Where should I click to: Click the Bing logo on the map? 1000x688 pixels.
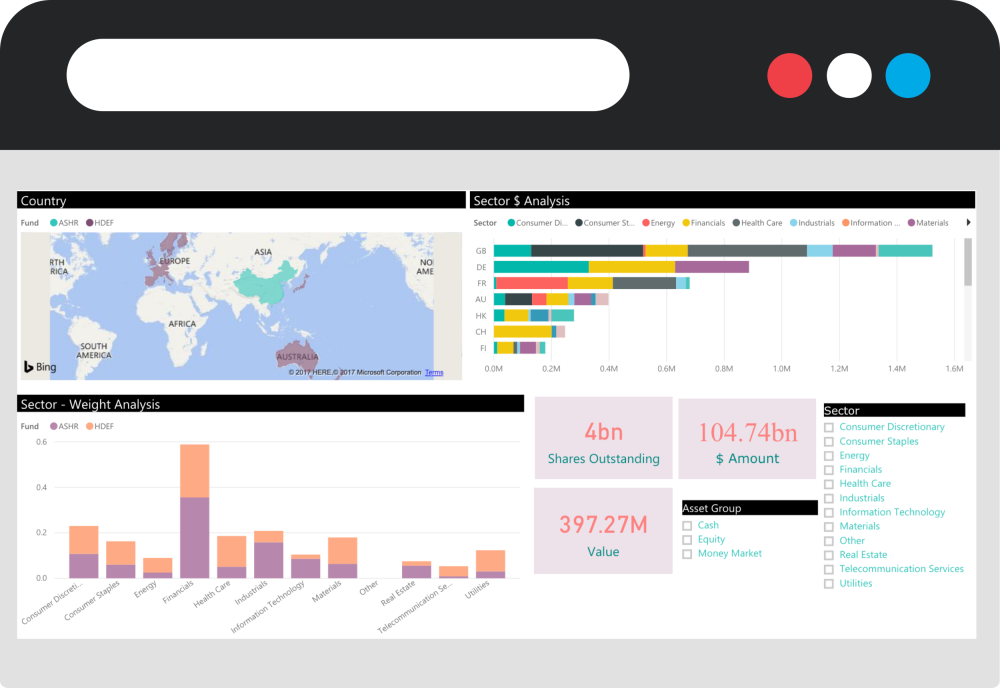click(40, 367)
